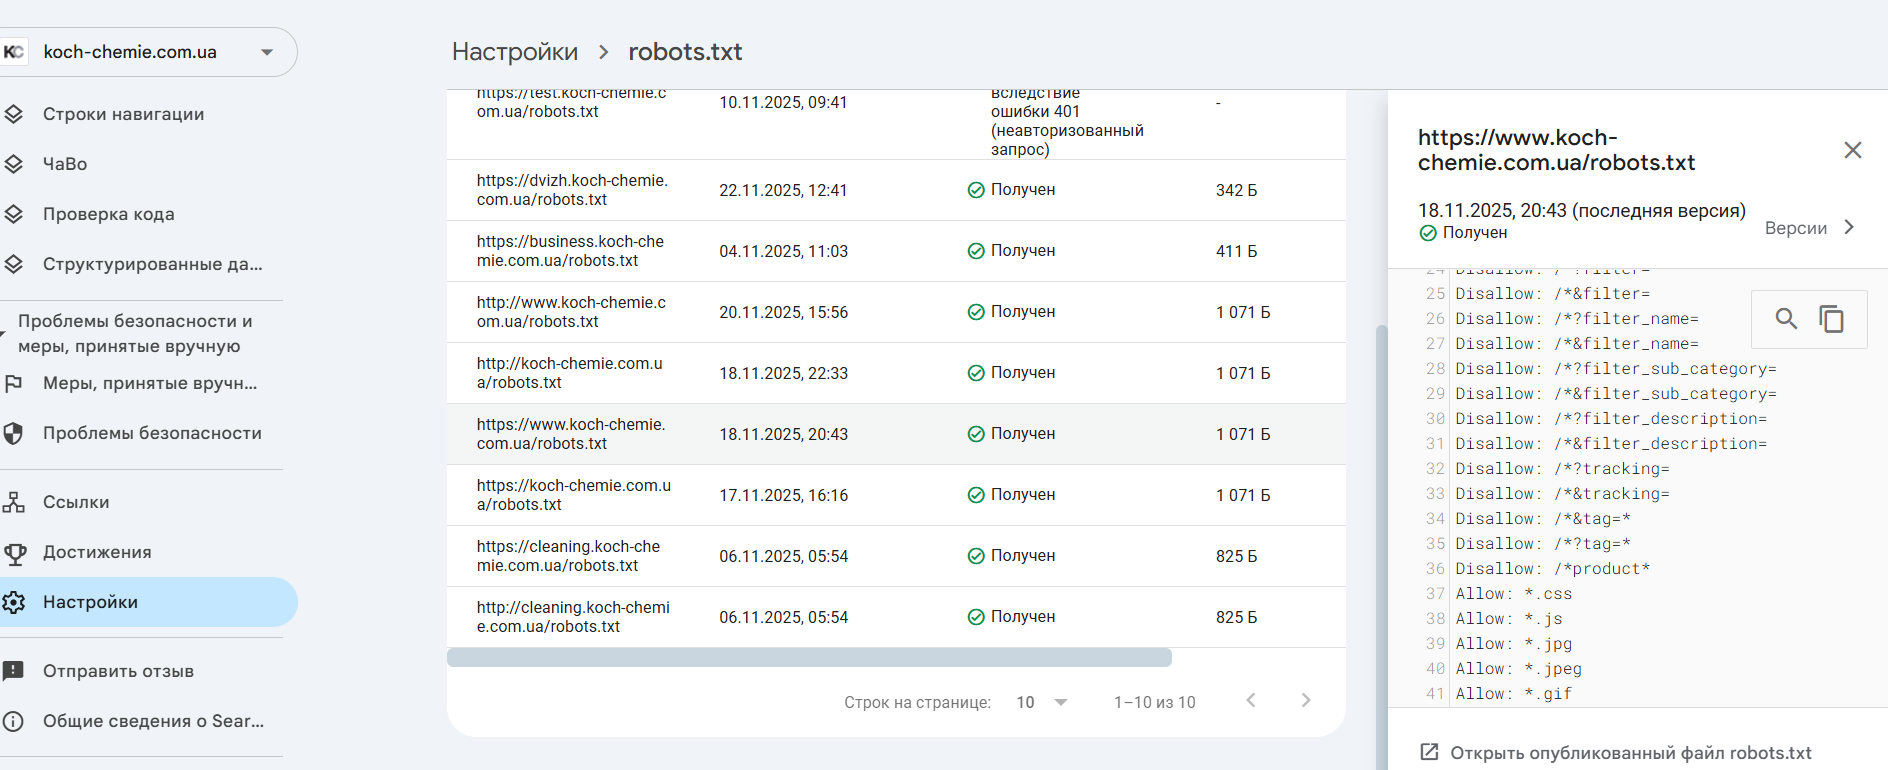This screenshot has height=770, width=1888.
Task: Select the cleaning.koch-chemie https robots.txt row
Action: coord(568,556)
